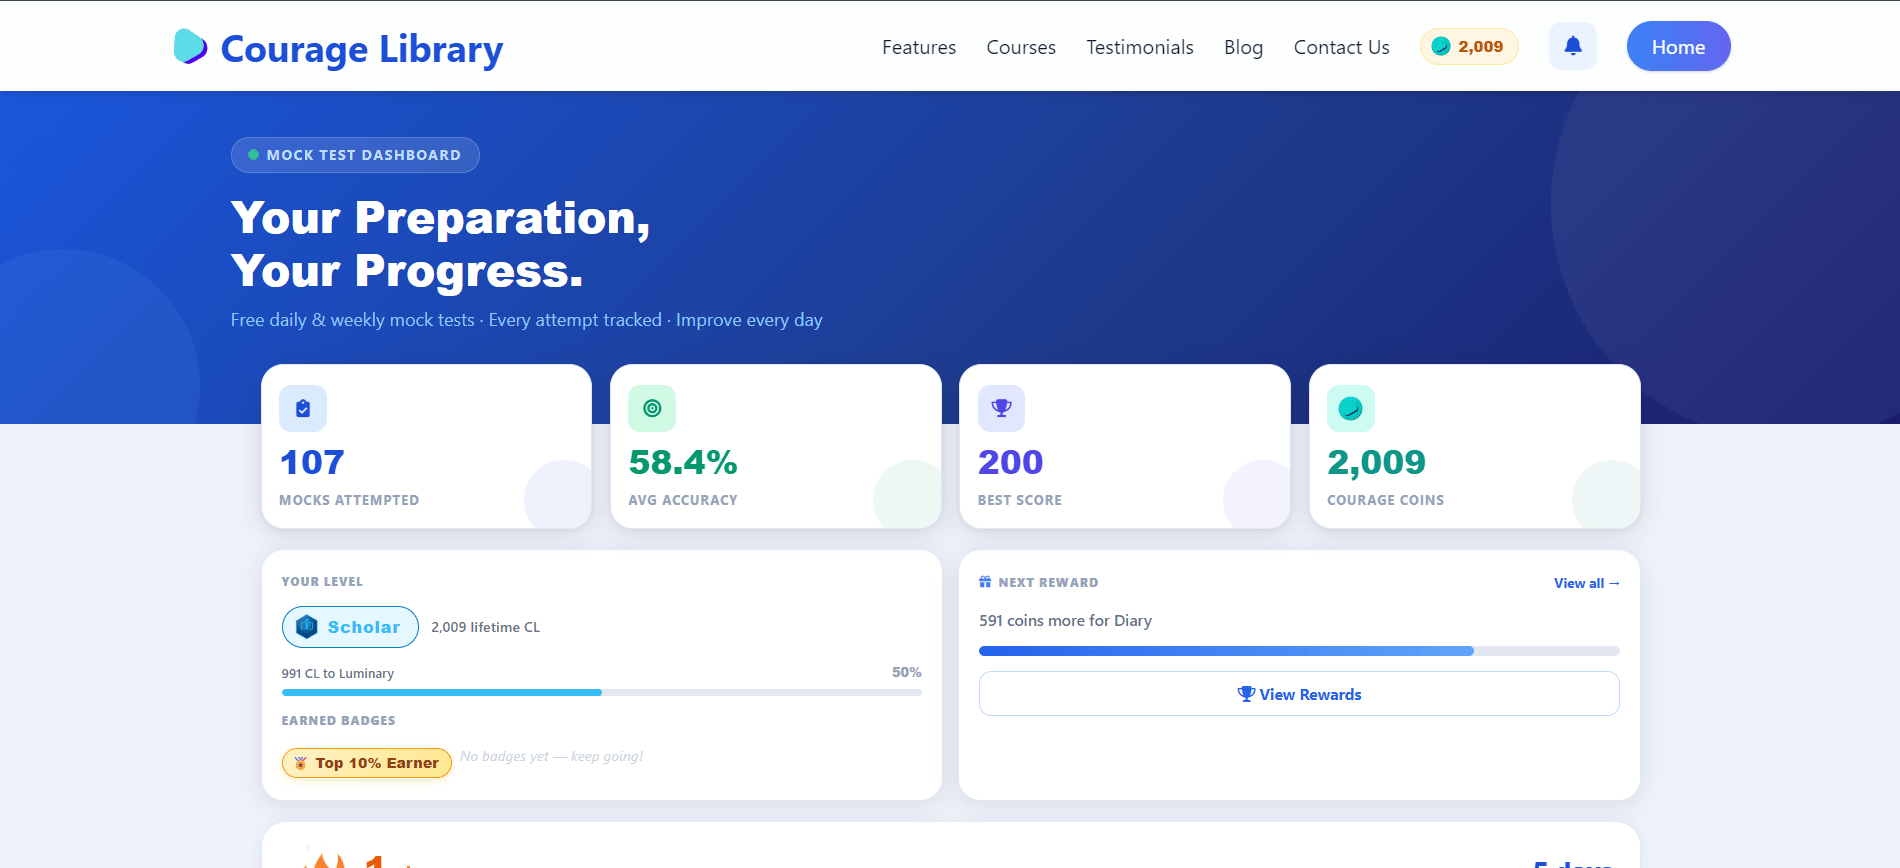The image size is (1900, 868).
Task: Click the 50% progress label
Action: [x=907, y=672]
